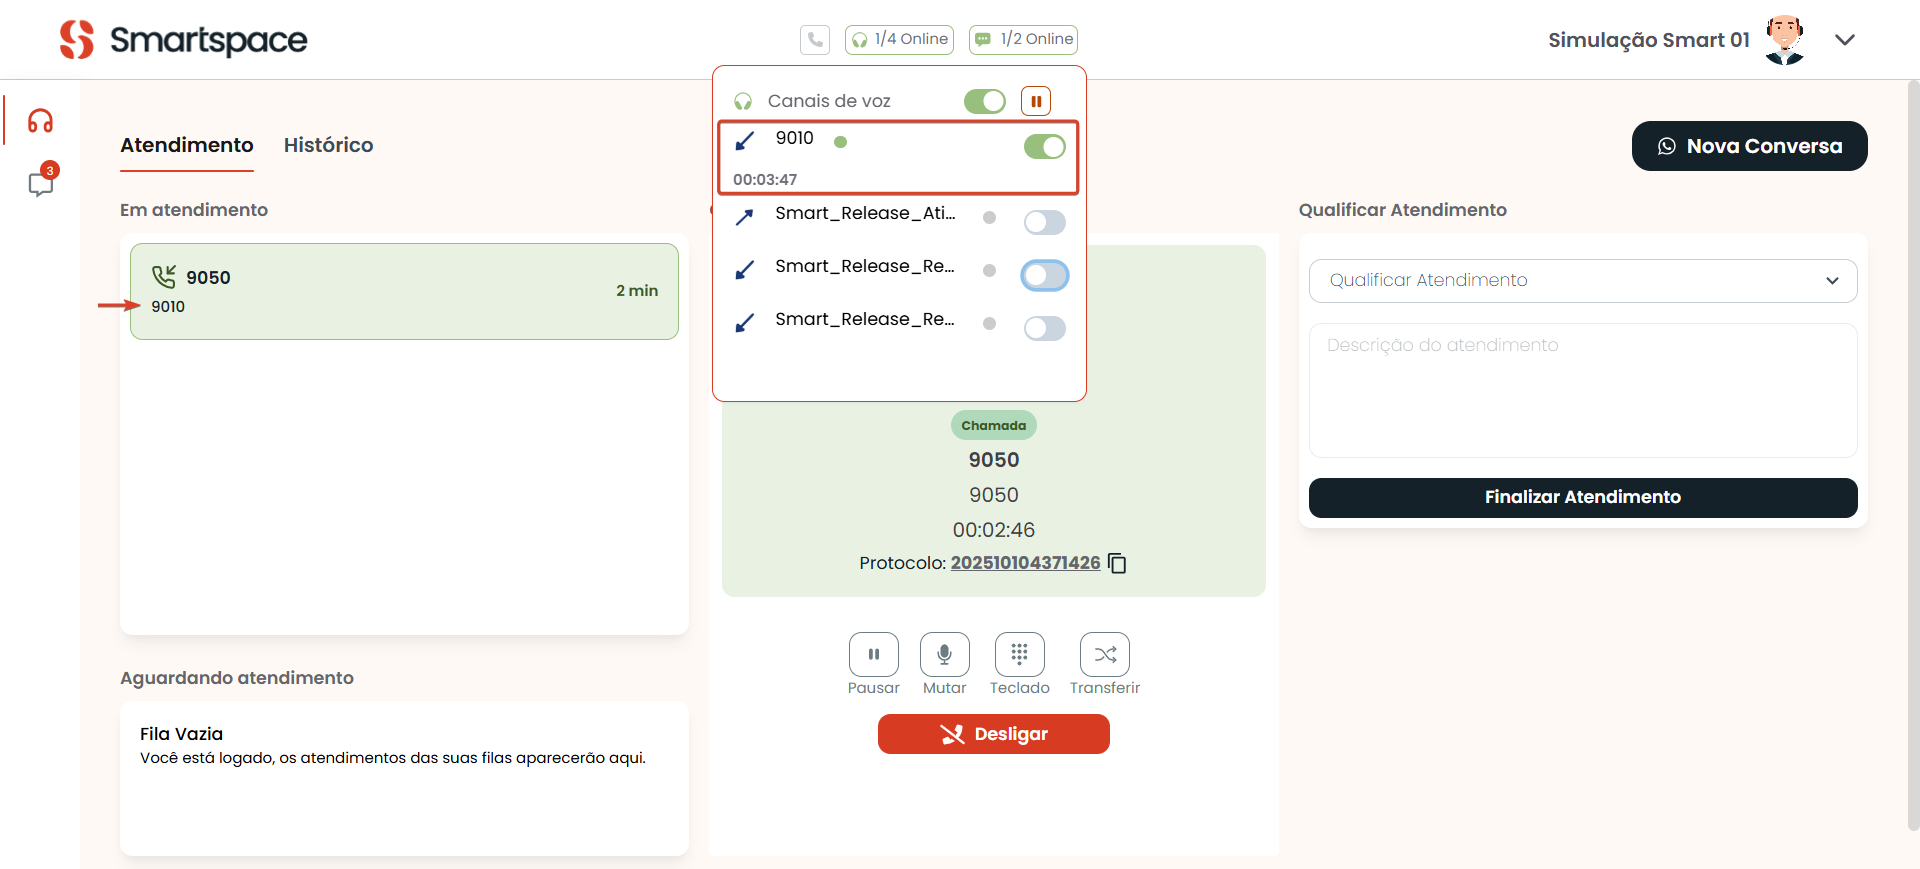
Task: Toggle the Canais de voz master switch
Action: (x=984, y=101)
